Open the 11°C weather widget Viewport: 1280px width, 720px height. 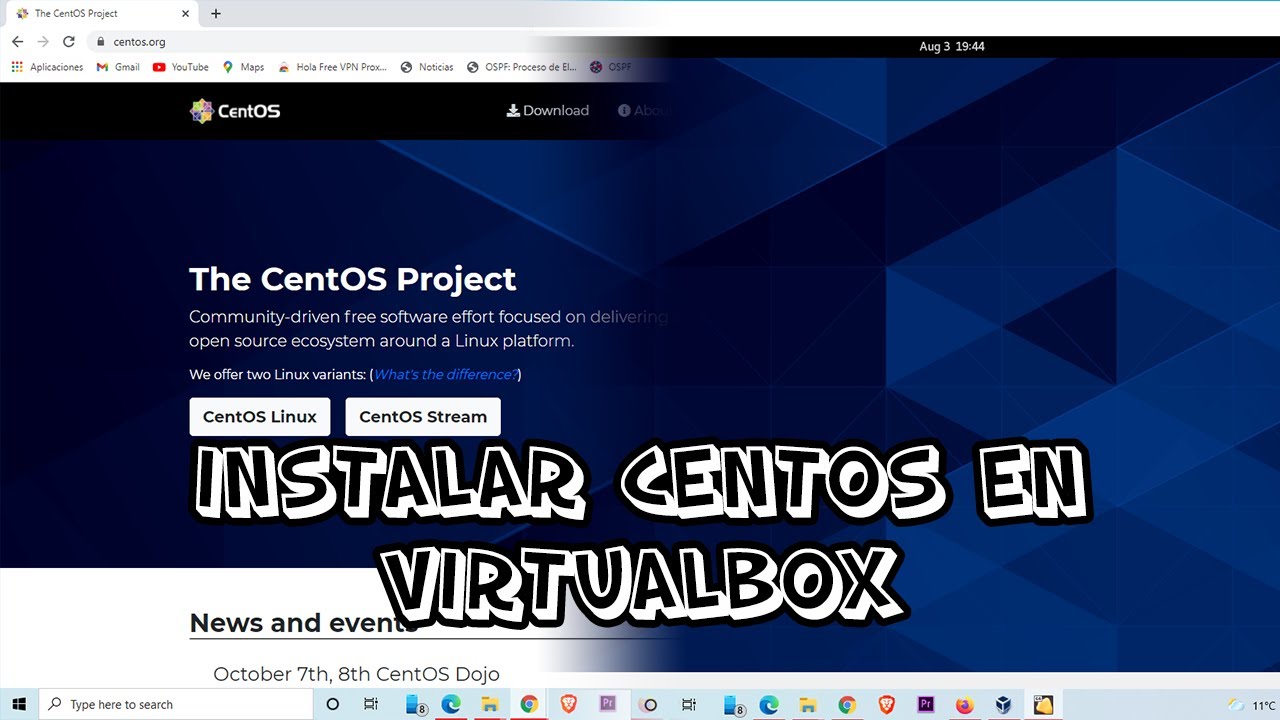point(1252,705)
